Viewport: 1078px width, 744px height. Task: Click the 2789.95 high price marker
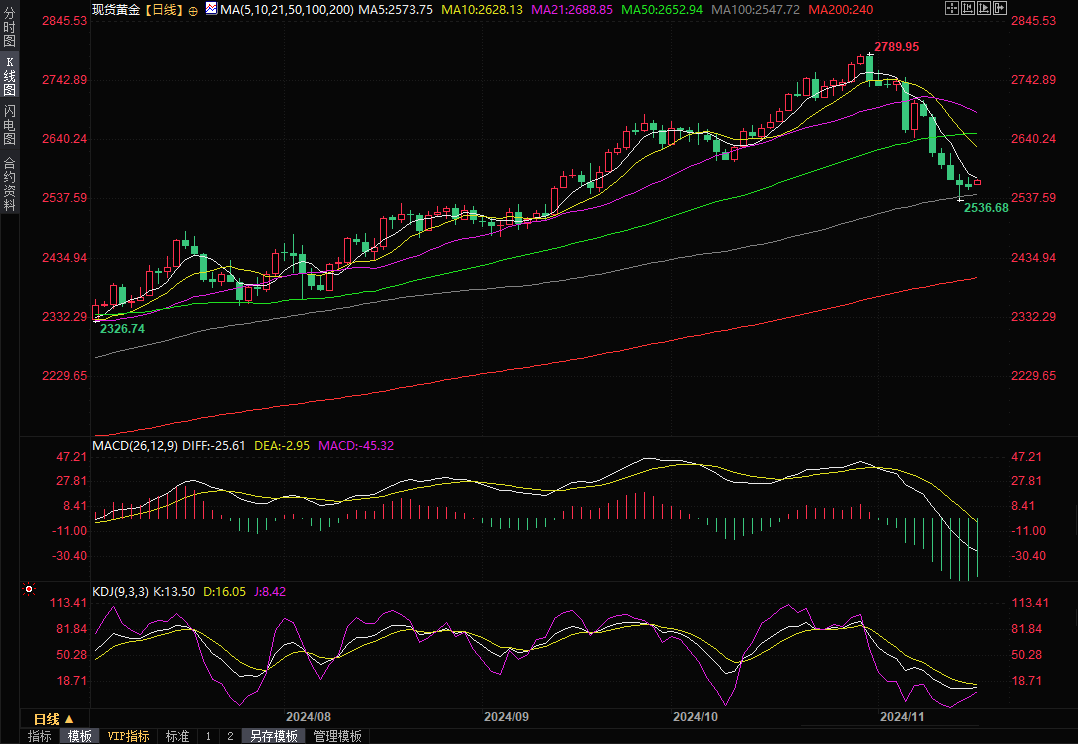[x=897, y=47]
